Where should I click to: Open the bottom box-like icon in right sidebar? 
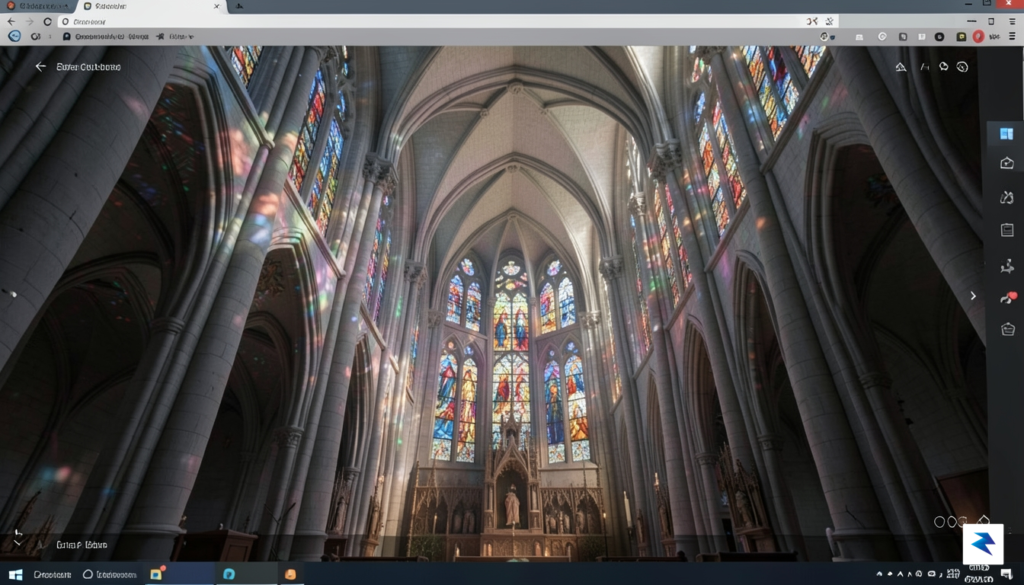[1008, 329]
